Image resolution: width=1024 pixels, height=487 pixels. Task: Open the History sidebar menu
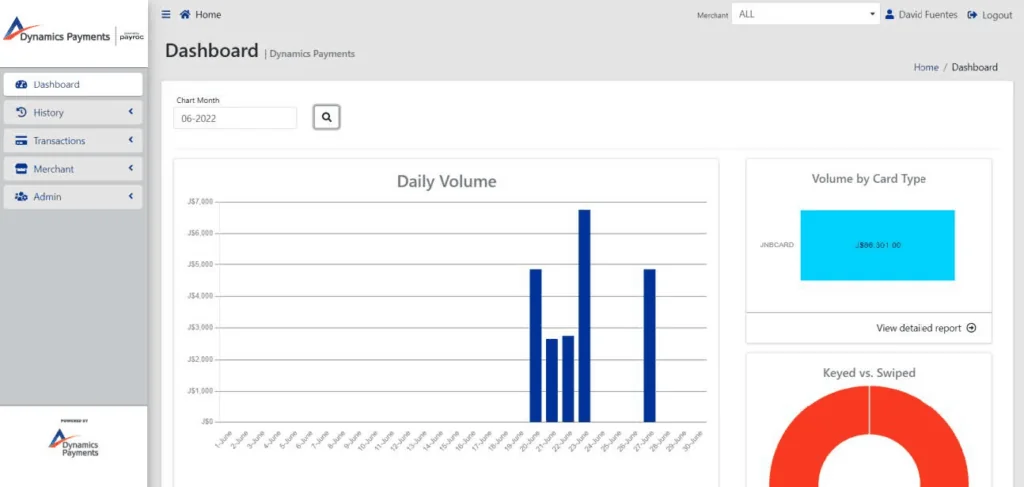pos(72,112)
